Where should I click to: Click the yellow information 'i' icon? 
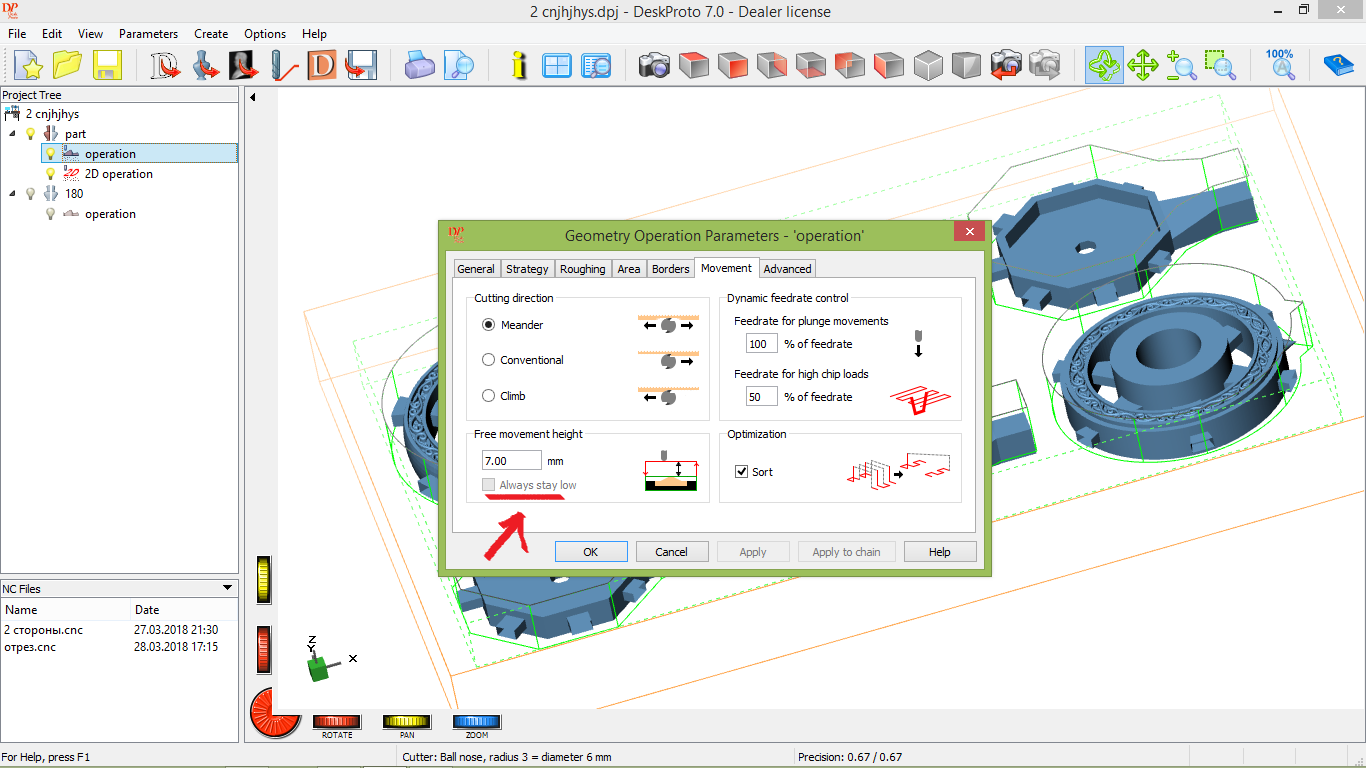tap(519, 66)
